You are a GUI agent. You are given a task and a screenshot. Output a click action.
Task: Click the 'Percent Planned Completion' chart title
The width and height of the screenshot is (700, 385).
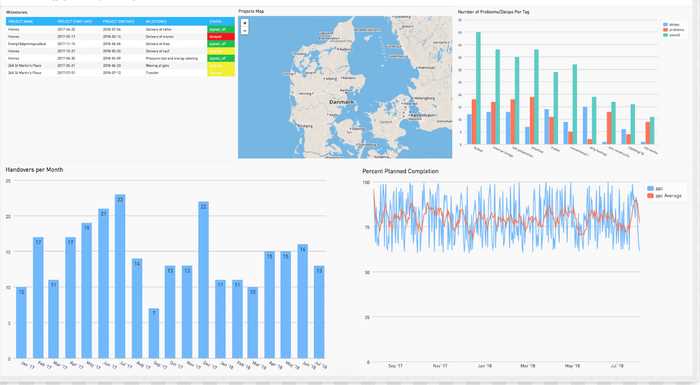coord(400,171)
